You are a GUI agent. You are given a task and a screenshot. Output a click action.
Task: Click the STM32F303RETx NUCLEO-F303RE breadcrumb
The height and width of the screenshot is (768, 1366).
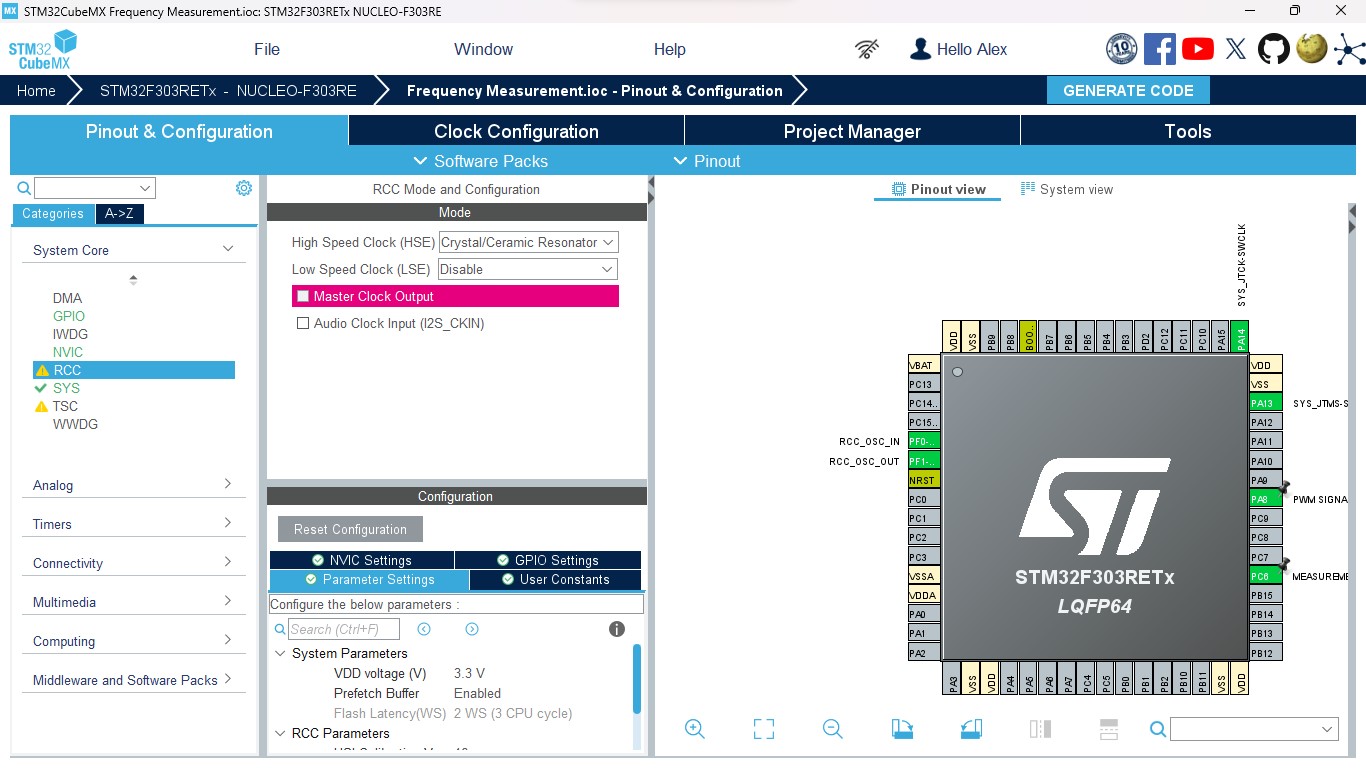(x=228, y=90)
